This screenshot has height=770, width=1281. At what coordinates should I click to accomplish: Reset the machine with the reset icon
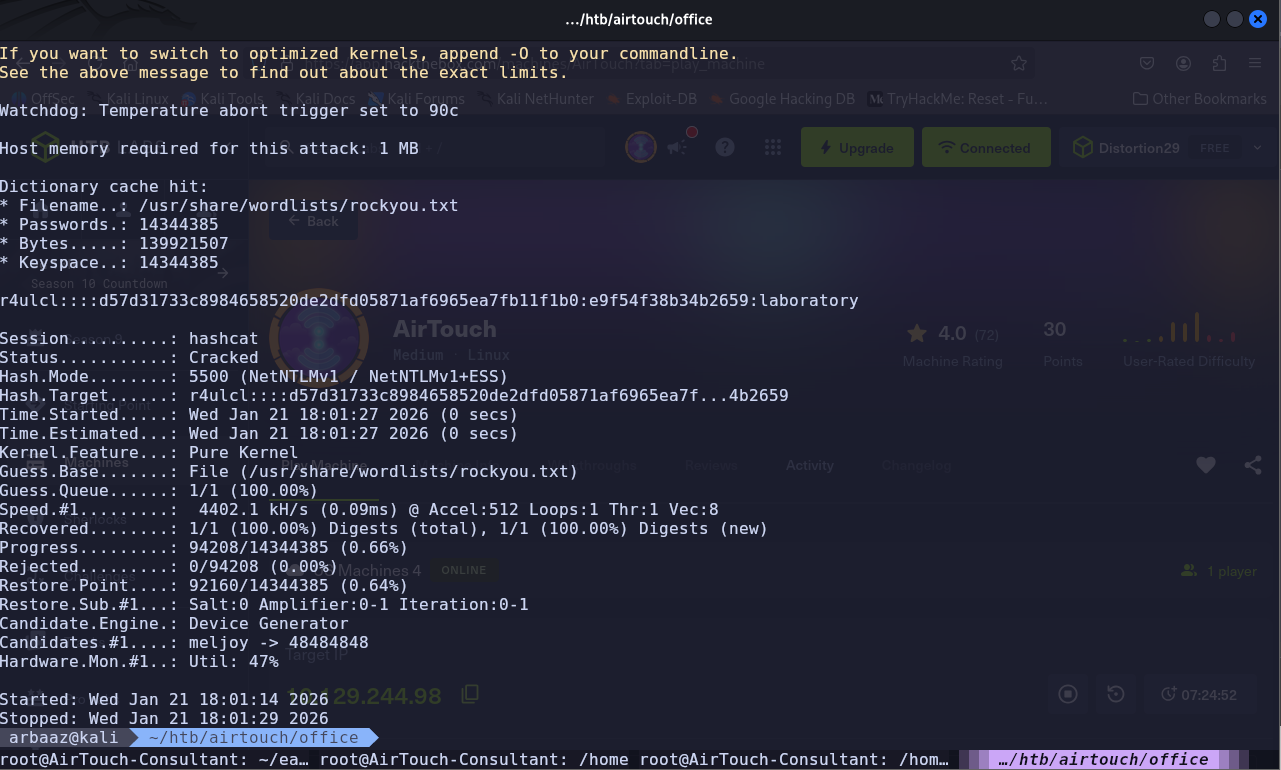[1116, 694]
